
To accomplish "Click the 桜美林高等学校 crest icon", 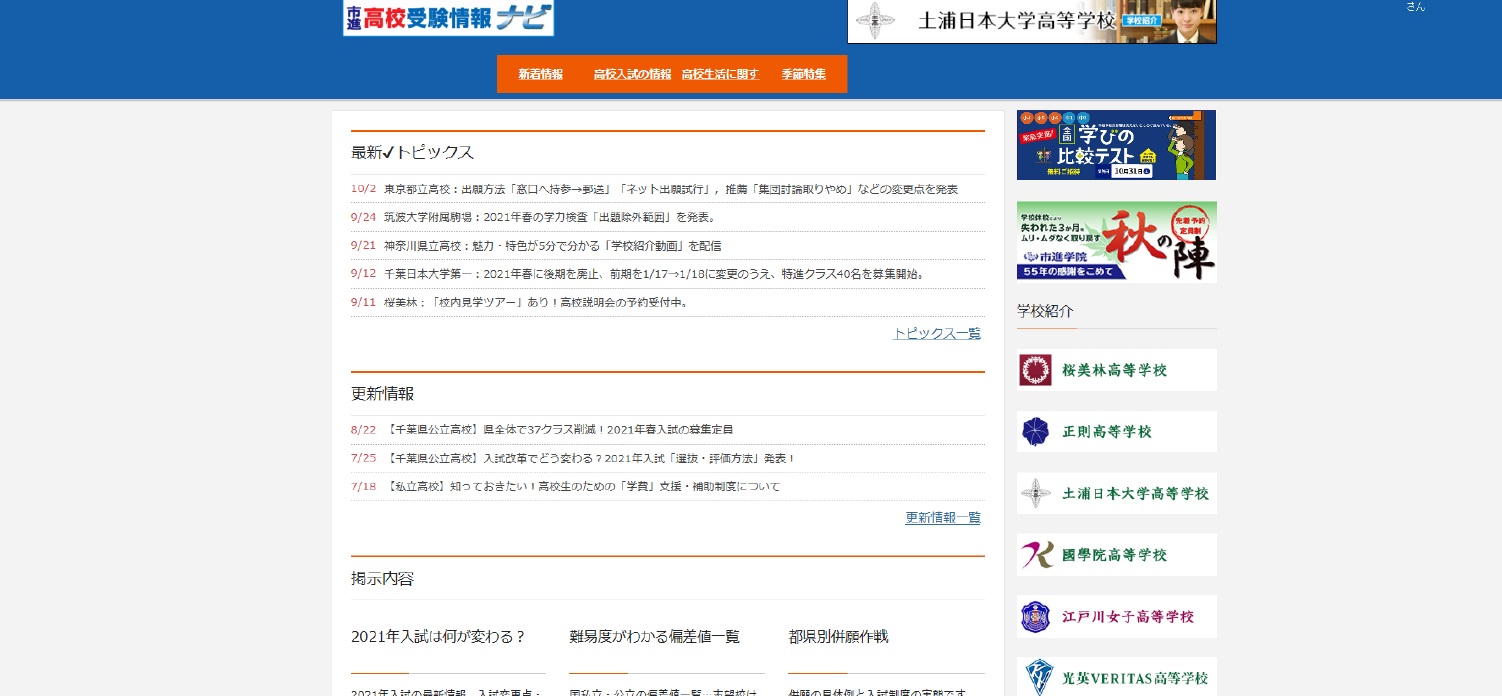I will click(1035, 370).
